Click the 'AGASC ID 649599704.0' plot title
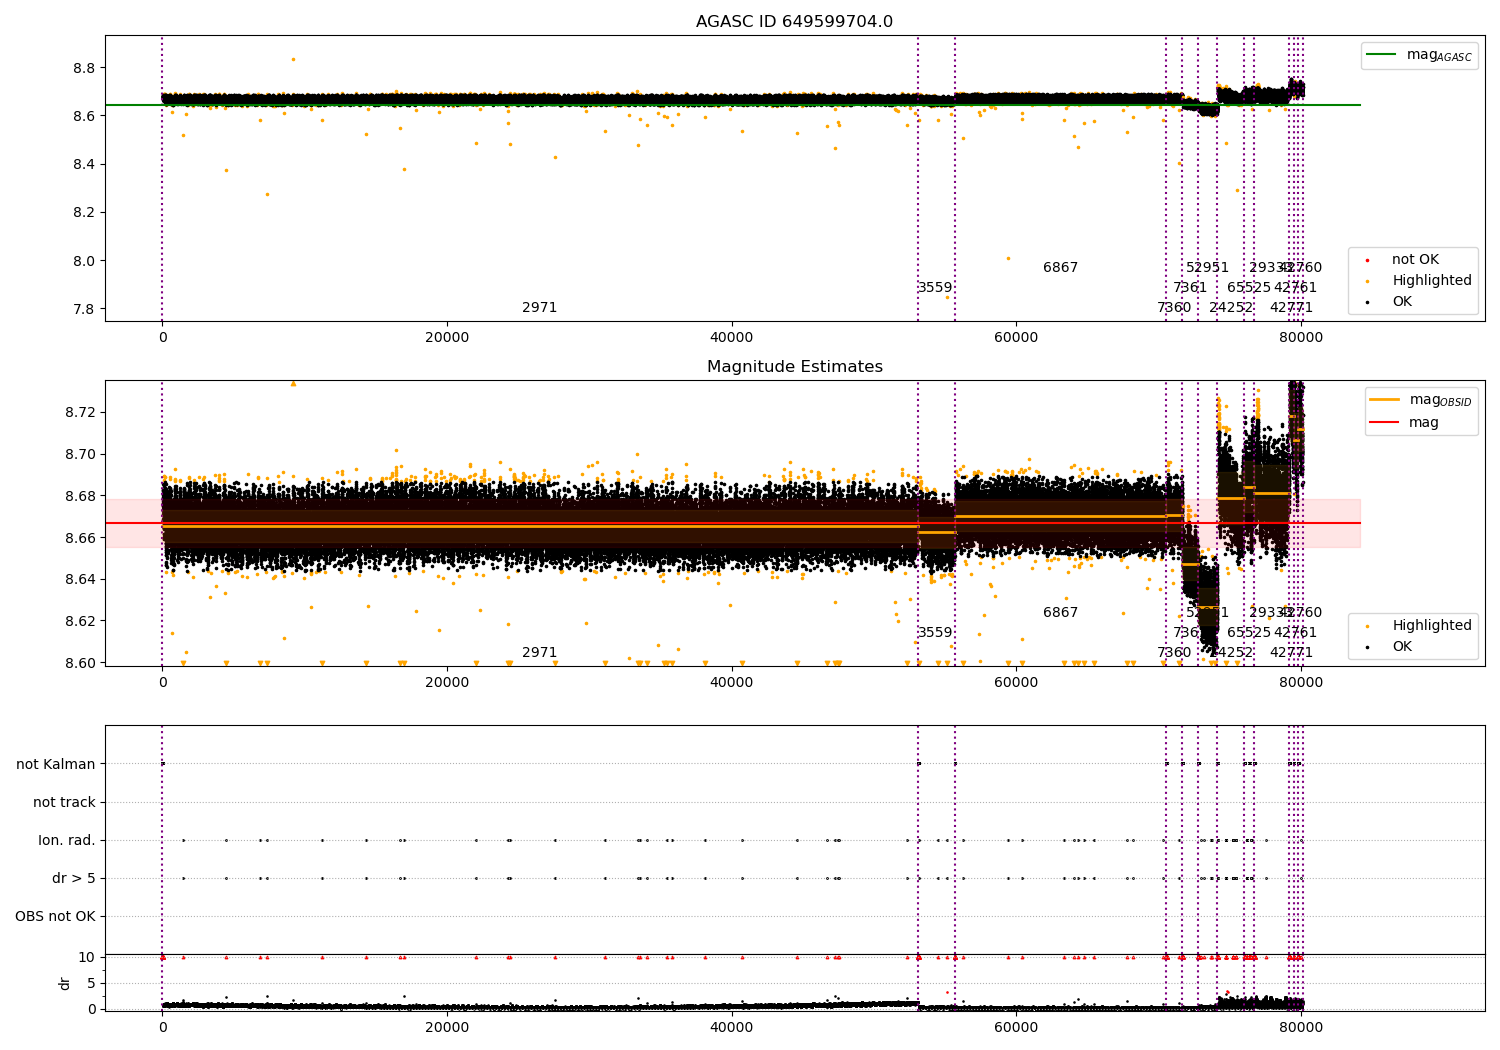 tap(794, 22)
